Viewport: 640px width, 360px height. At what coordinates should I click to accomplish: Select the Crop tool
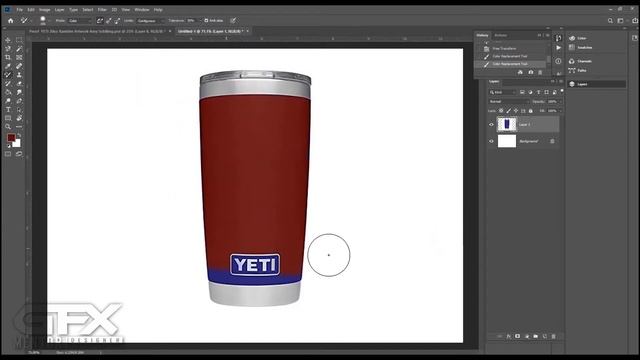(8, 58)
